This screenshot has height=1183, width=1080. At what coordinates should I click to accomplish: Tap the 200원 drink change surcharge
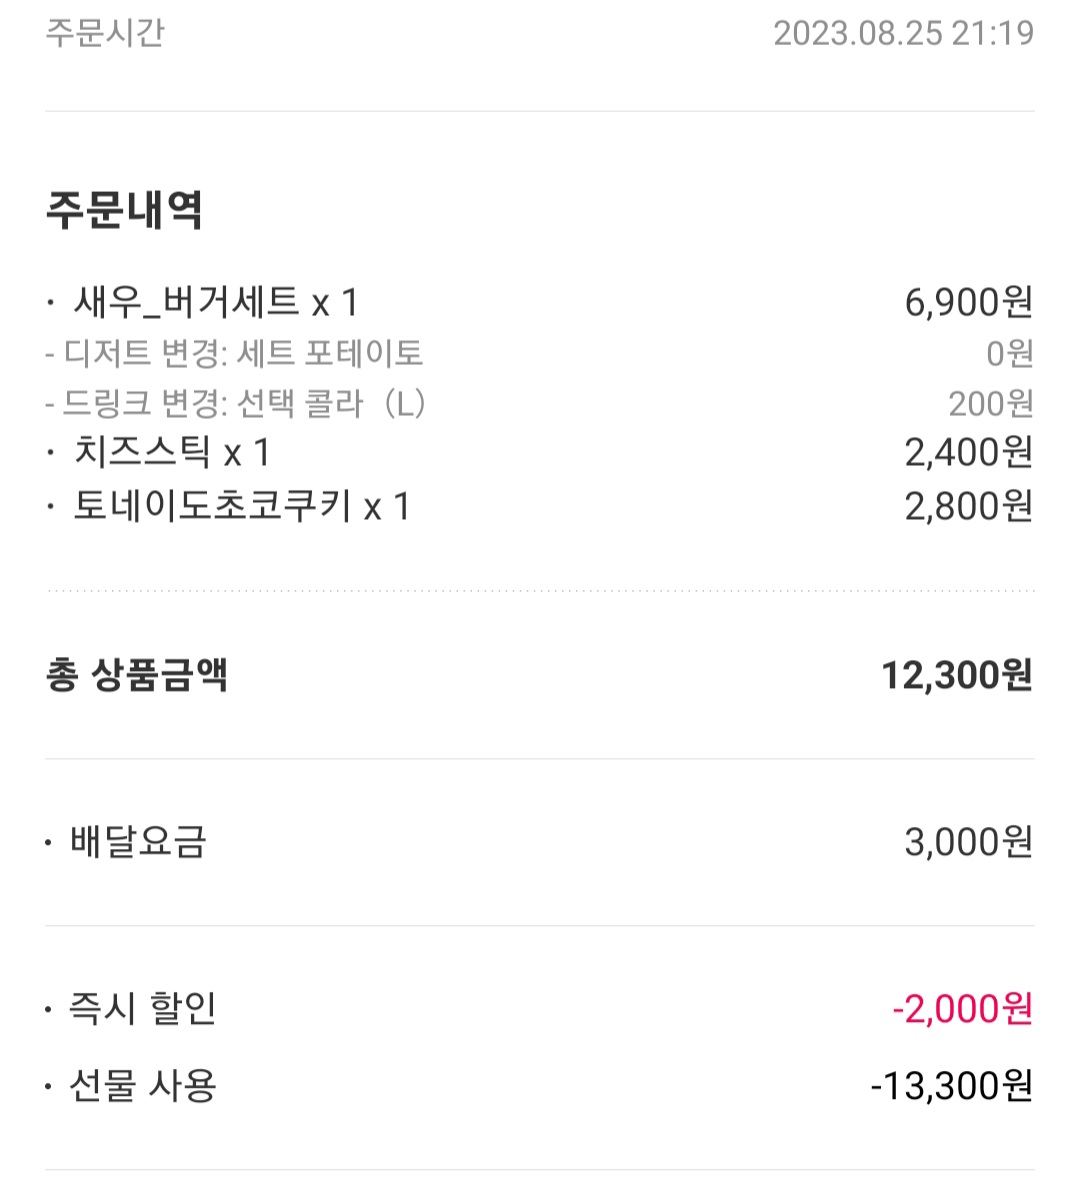990,404
